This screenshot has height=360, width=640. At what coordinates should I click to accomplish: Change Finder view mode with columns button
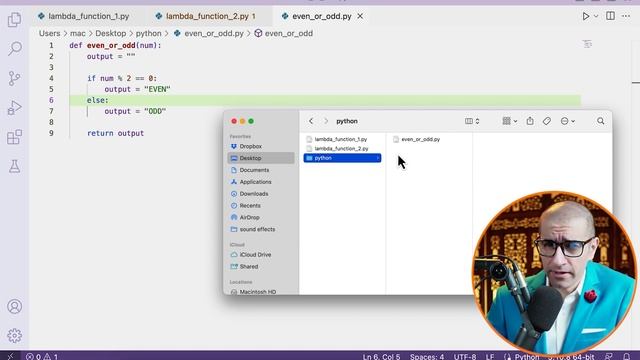[472, 121]
